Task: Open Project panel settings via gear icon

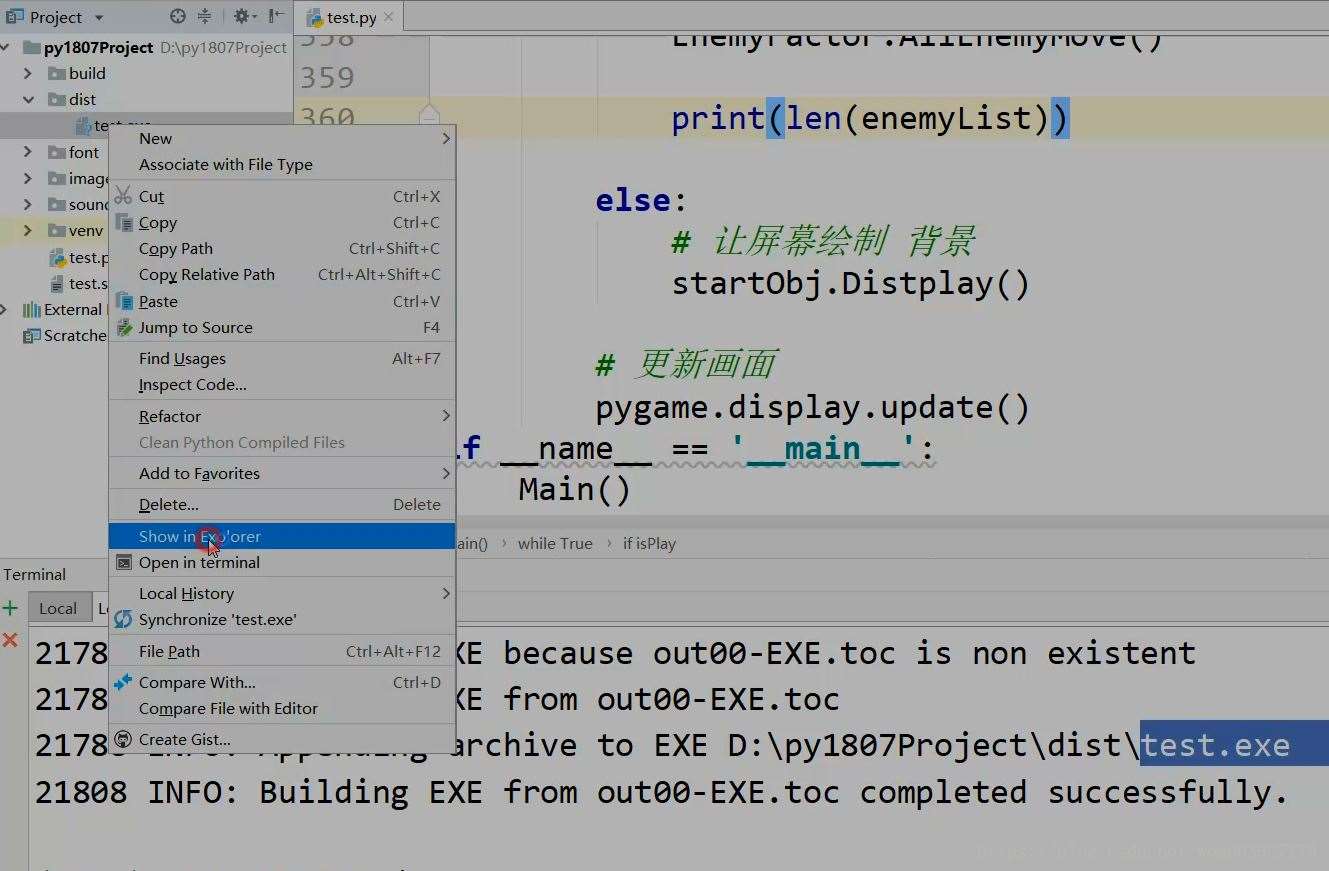Action: tap(242, 17)
